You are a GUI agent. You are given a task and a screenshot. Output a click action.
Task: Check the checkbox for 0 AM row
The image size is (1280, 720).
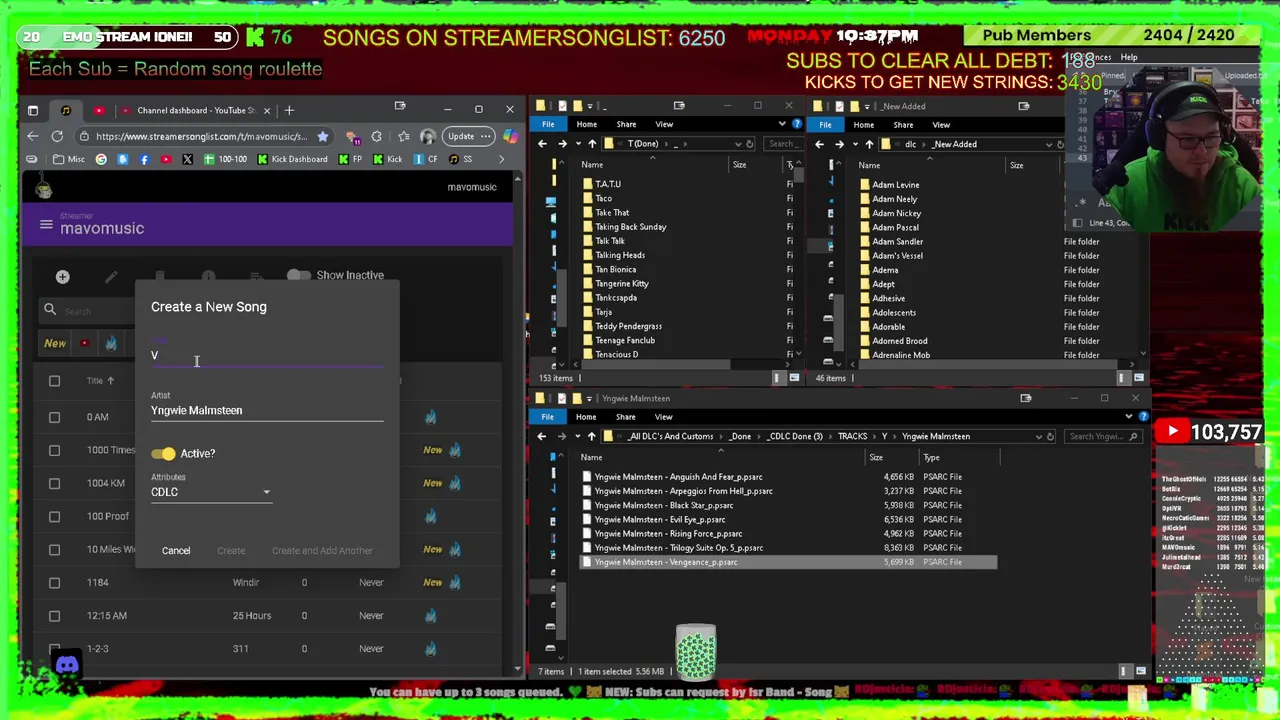54,417
